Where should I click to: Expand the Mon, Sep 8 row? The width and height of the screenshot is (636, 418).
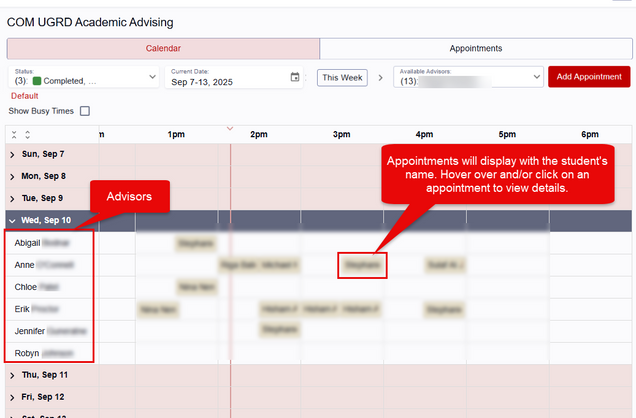pos(12,176)
